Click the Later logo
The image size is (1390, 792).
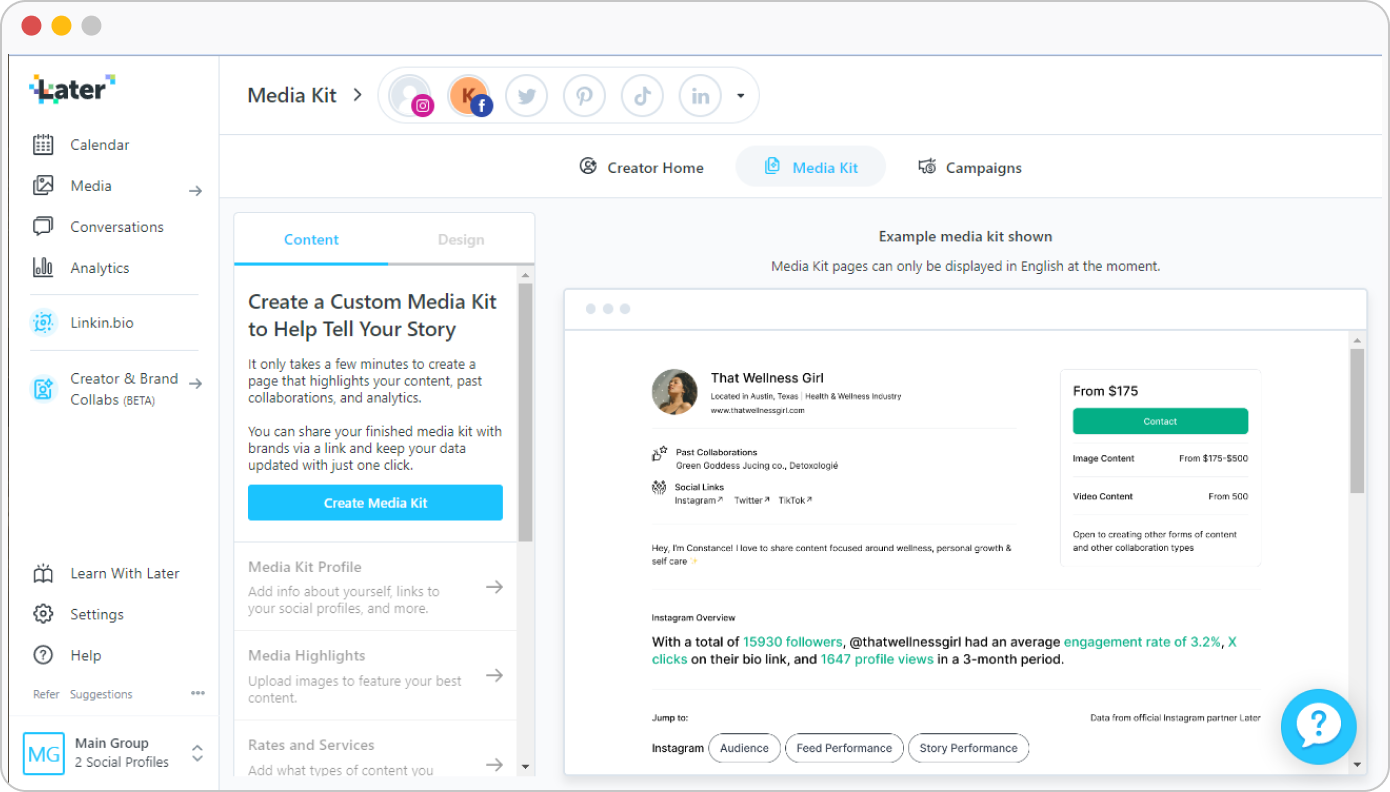pos(72,89)
